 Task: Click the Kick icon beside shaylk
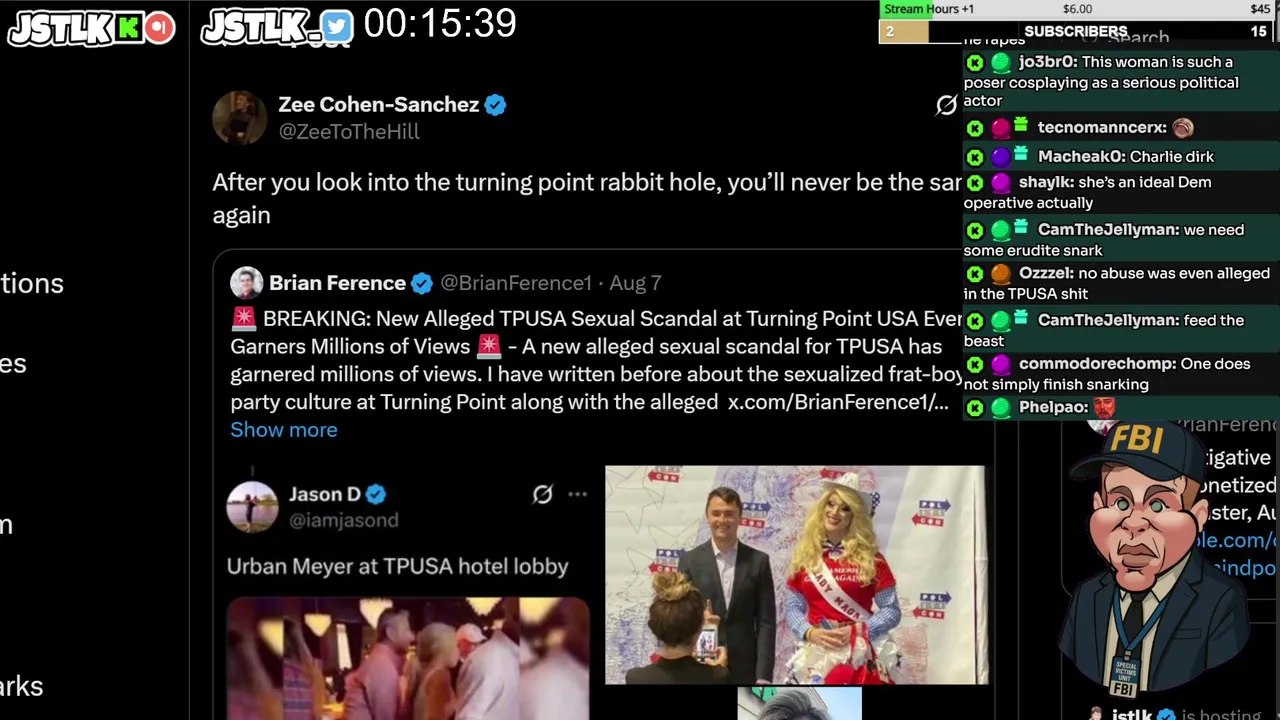975,183
